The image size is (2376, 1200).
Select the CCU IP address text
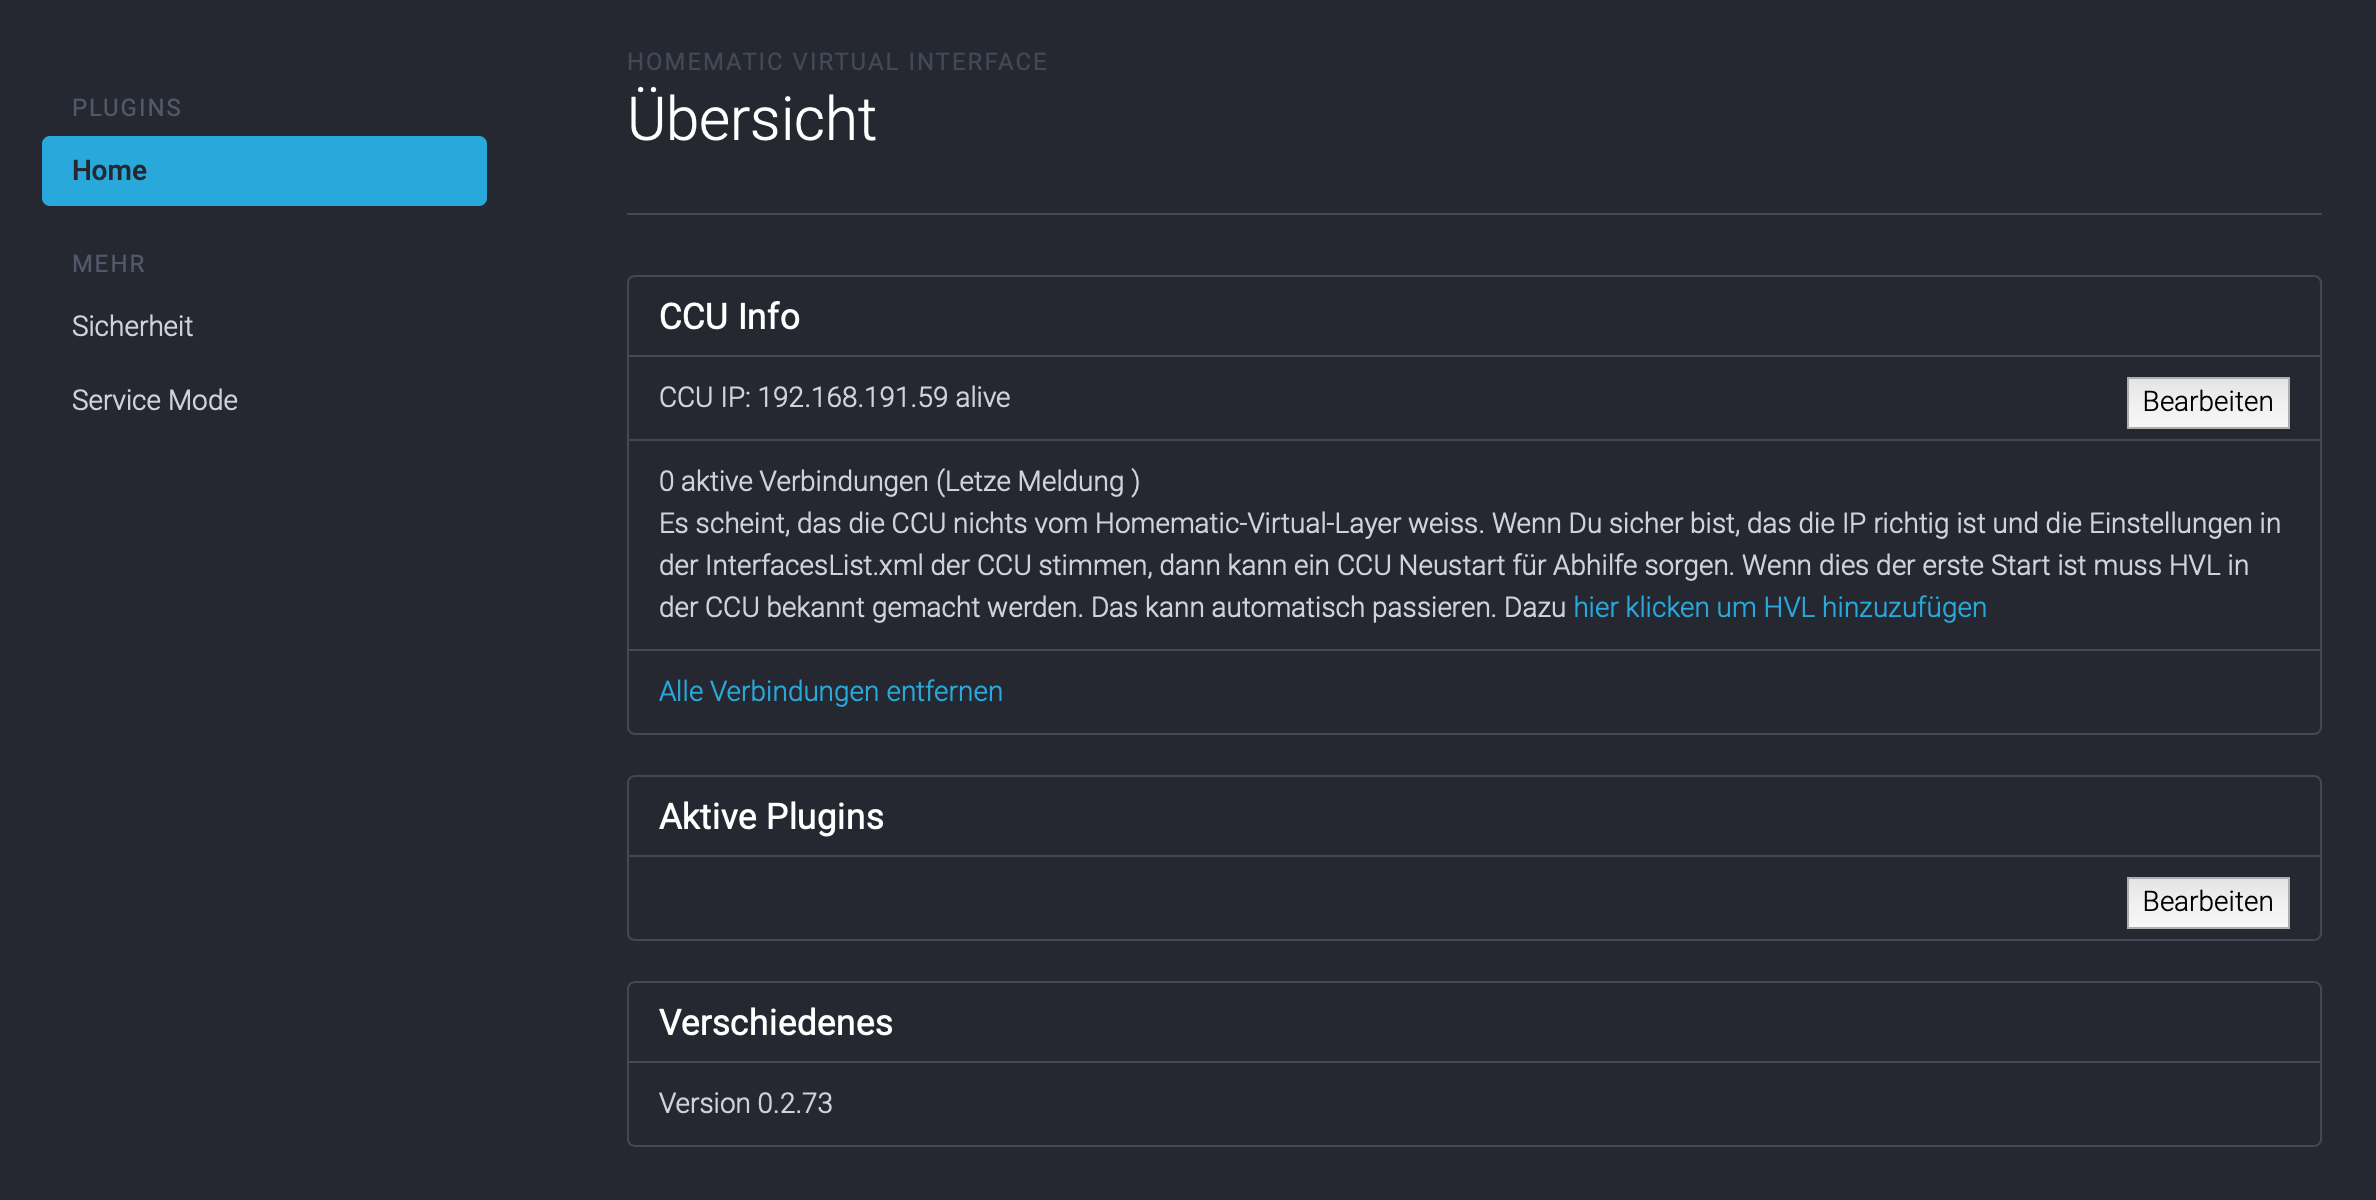tap(833, 397)
